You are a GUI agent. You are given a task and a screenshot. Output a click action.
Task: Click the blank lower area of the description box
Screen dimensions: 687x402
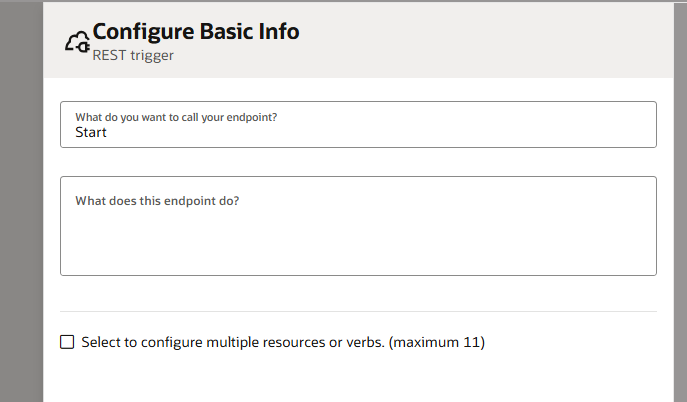tap(358, 245)
